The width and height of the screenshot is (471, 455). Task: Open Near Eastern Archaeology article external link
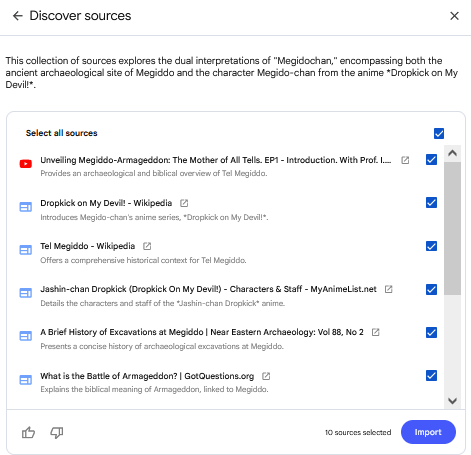[x=375, y=332]
